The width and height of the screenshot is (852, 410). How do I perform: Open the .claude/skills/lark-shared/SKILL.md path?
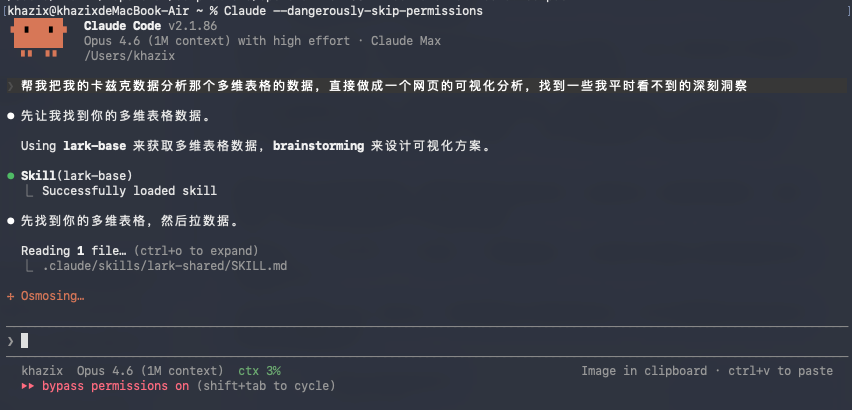(x=165, y=265)
